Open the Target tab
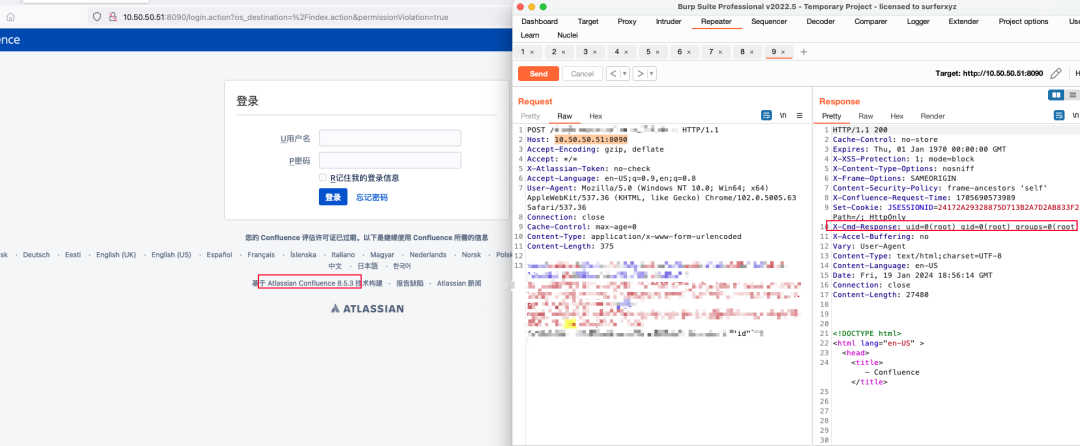The height and width of the screenshot is (446, 1080). pos(588,21)
